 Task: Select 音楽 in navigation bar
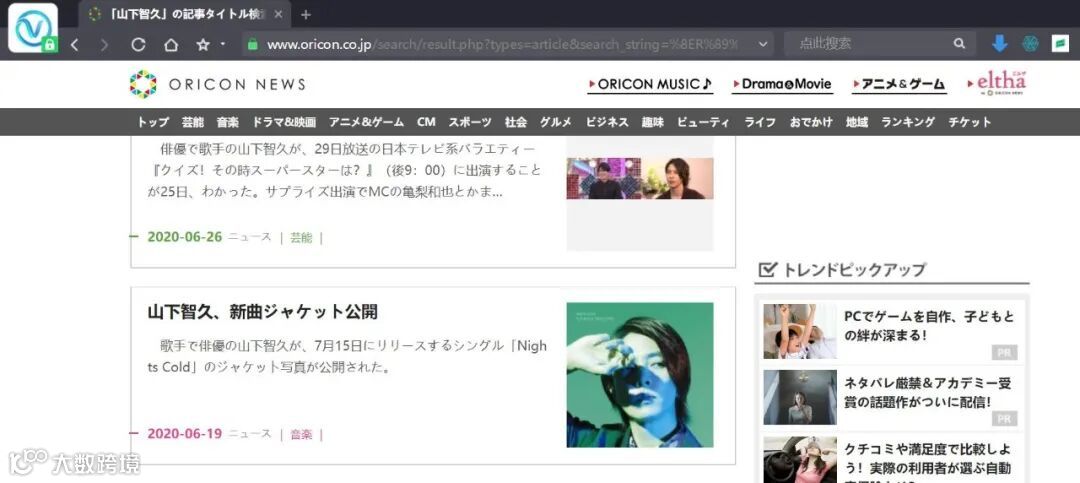click(x=228, y=122)
